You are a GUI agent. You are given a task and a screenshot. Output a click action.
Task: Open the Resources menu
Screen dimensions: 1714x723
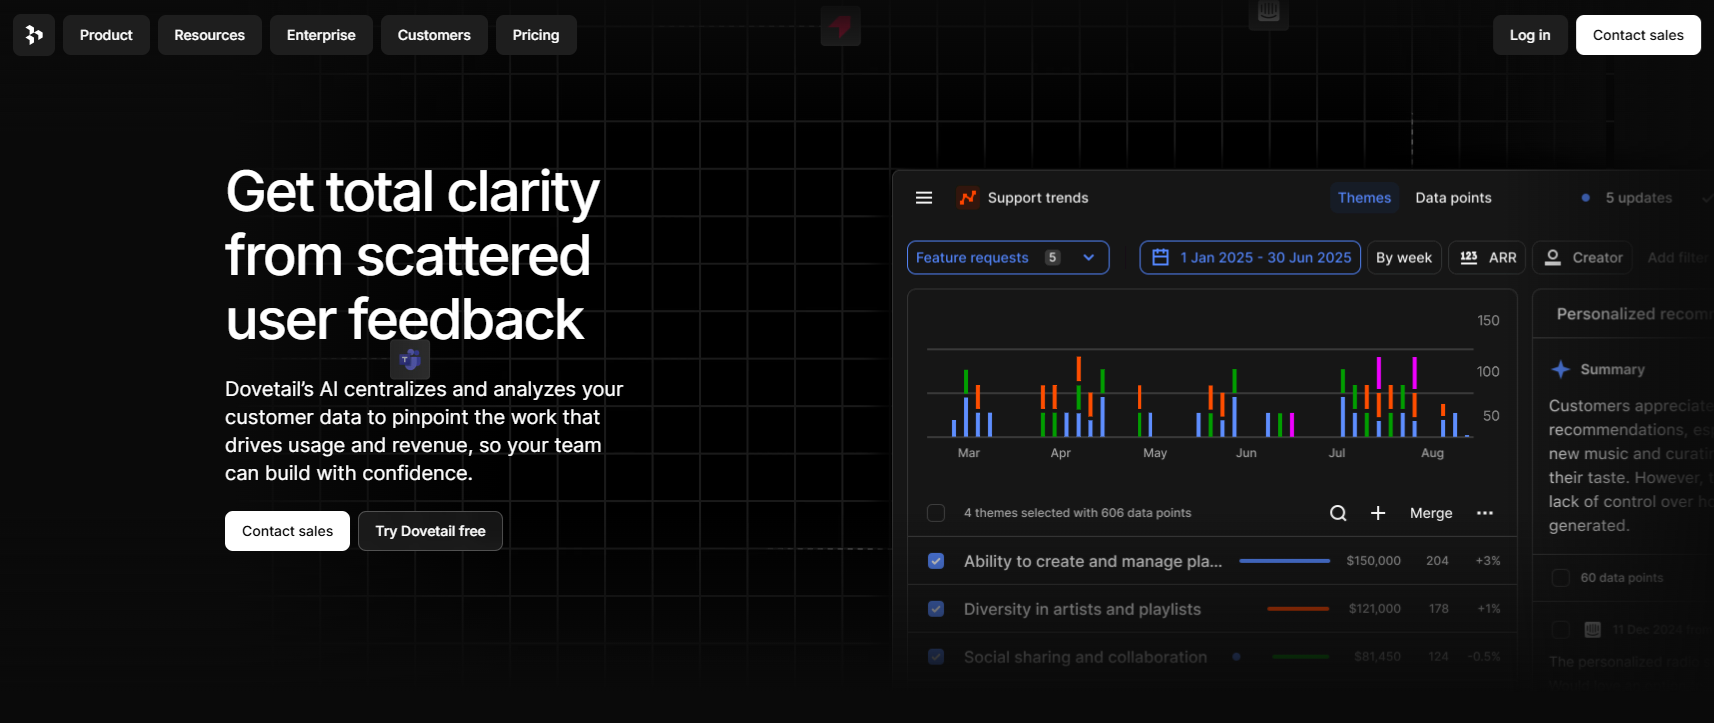pyautogui.click(x=209, y=35)
